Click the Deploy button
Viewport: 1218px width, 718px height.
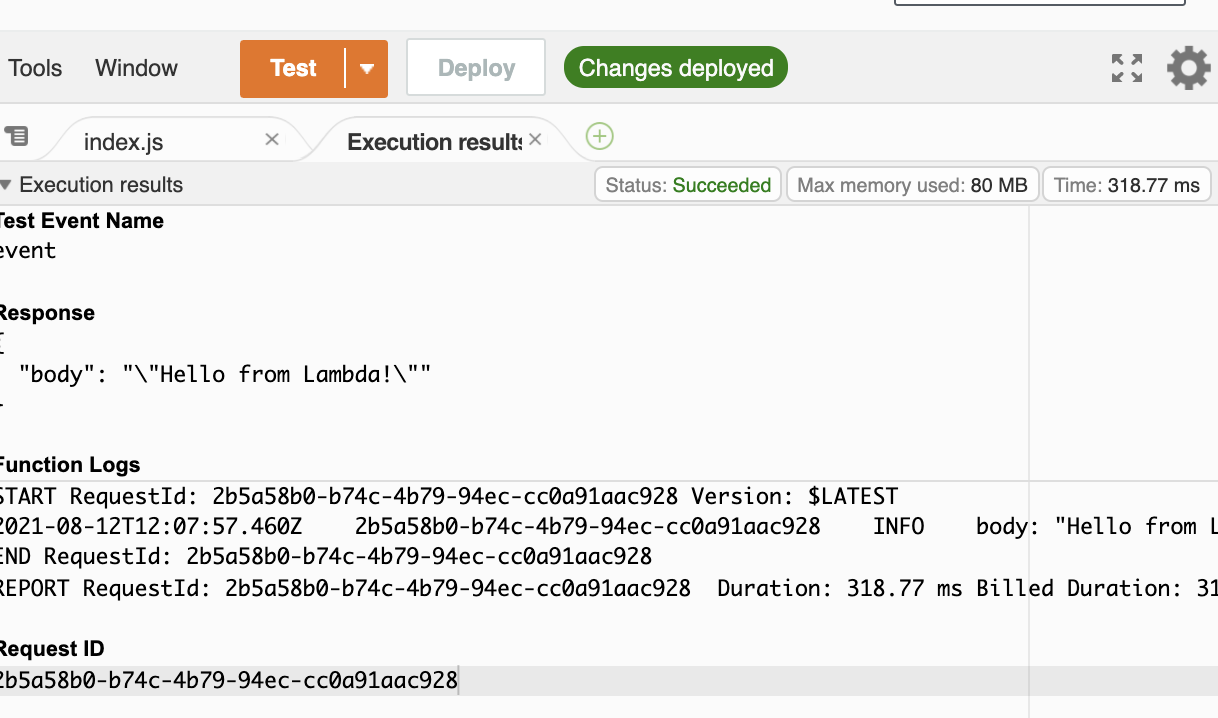pyautogui.click(x=476, y=68)
